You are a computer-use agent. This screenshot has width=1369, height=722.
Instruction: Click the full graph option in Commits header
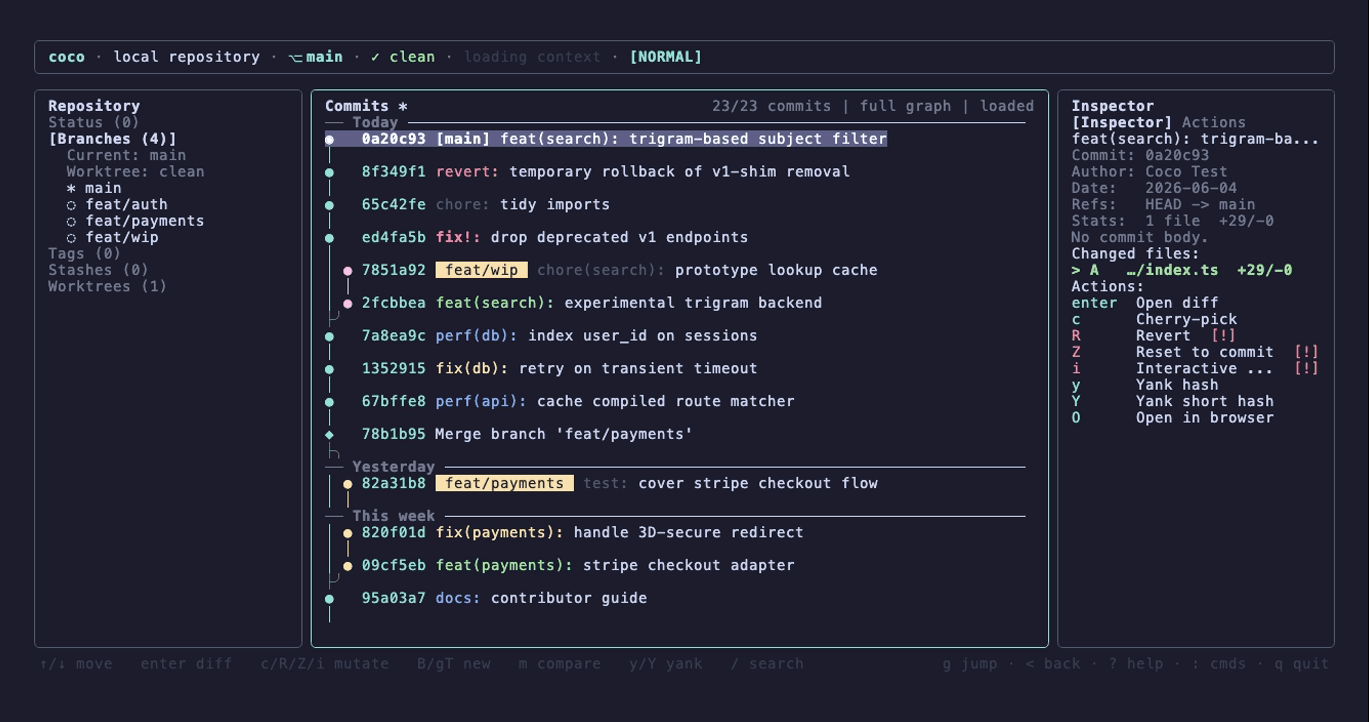point(905,106)
